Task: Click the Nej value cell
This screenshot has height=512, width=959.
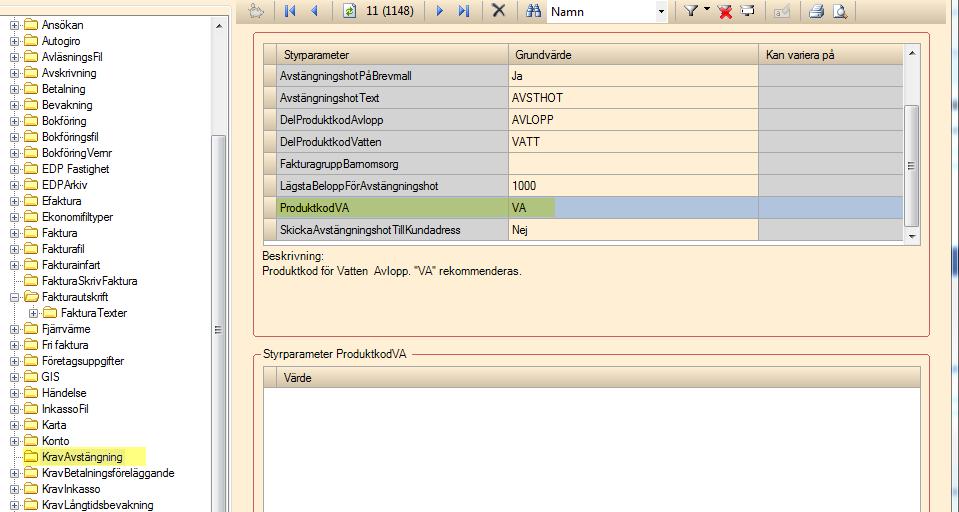Action: [633, 230]
